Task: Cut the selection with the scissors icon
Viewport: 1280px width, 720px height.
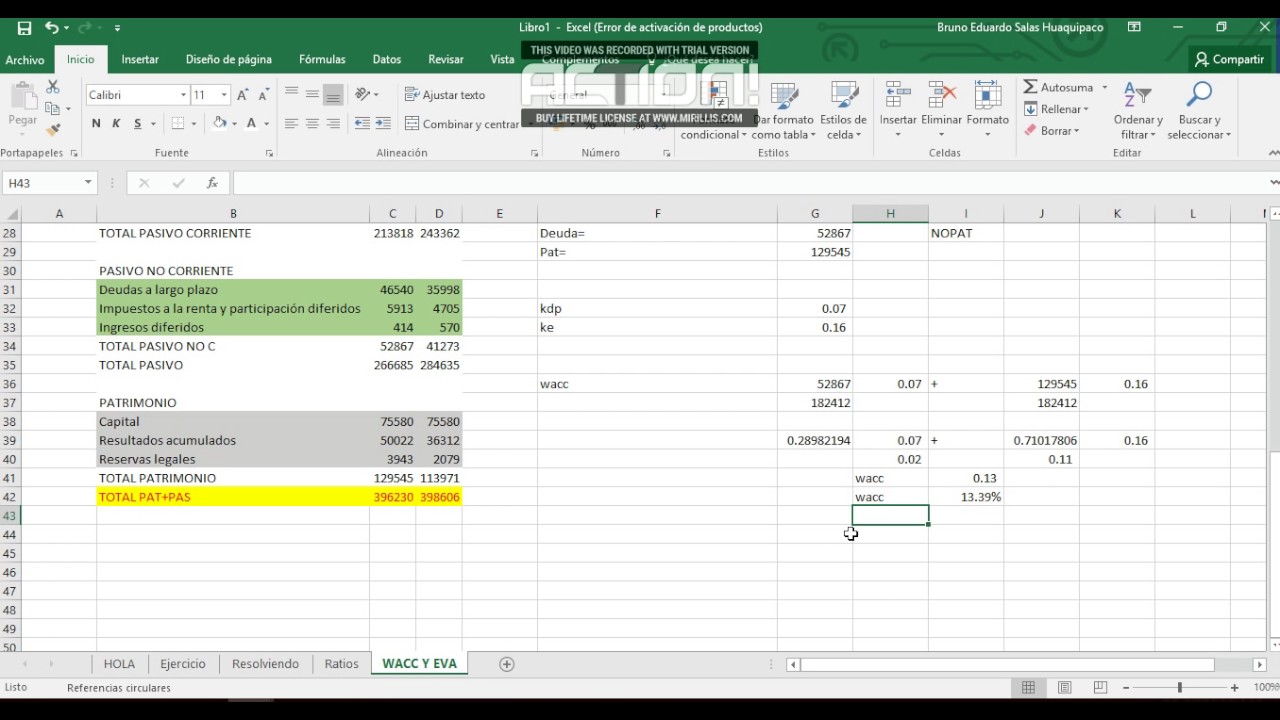Action: pyautogui.click(x=53, y=88)
